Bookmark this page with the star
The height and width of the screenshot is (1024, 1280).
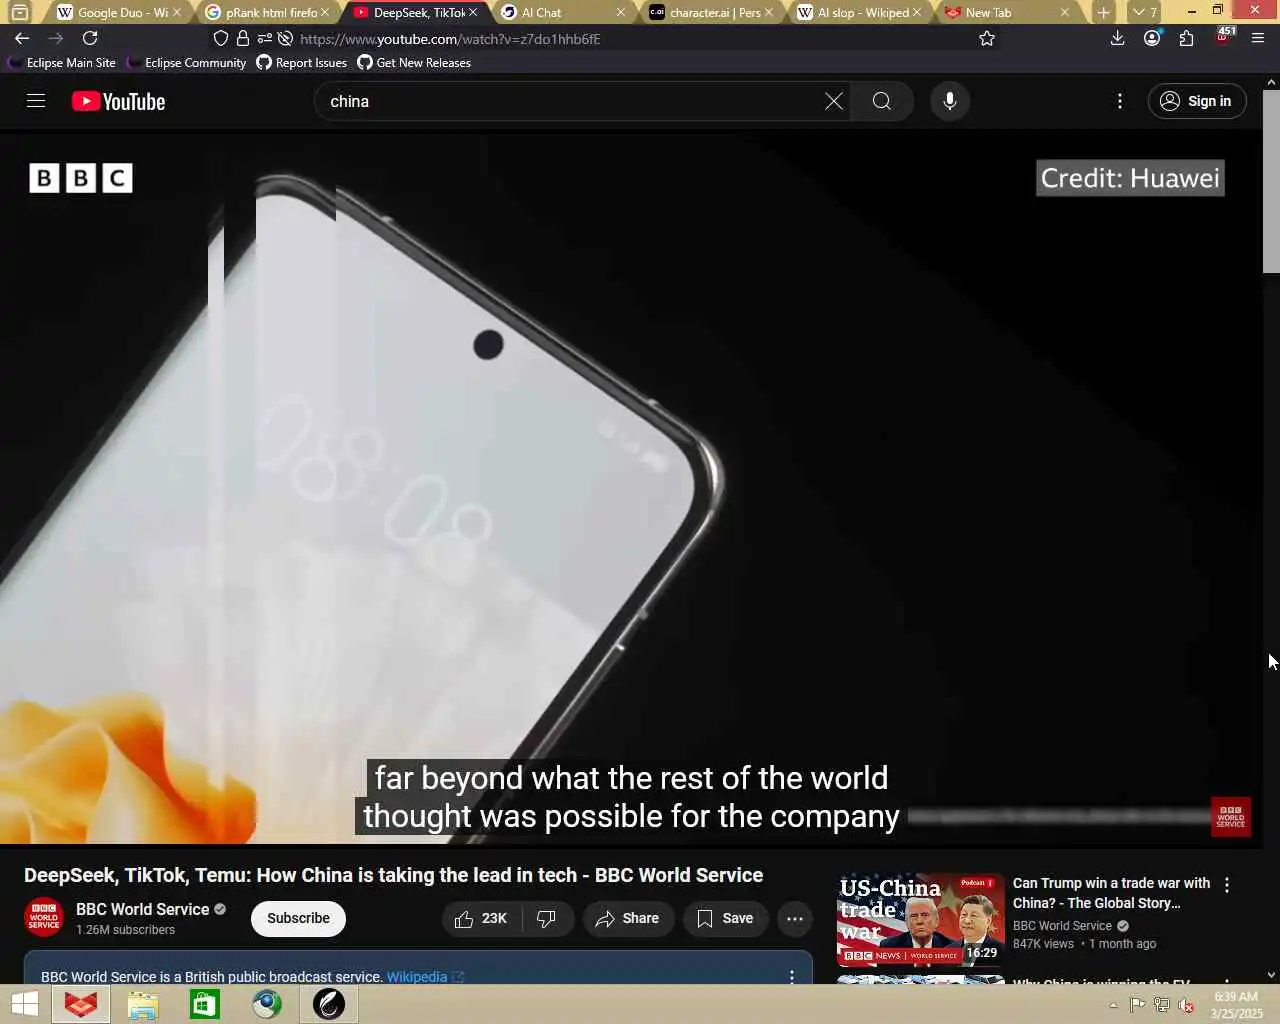pyautogui.click(x=987, y=38)
